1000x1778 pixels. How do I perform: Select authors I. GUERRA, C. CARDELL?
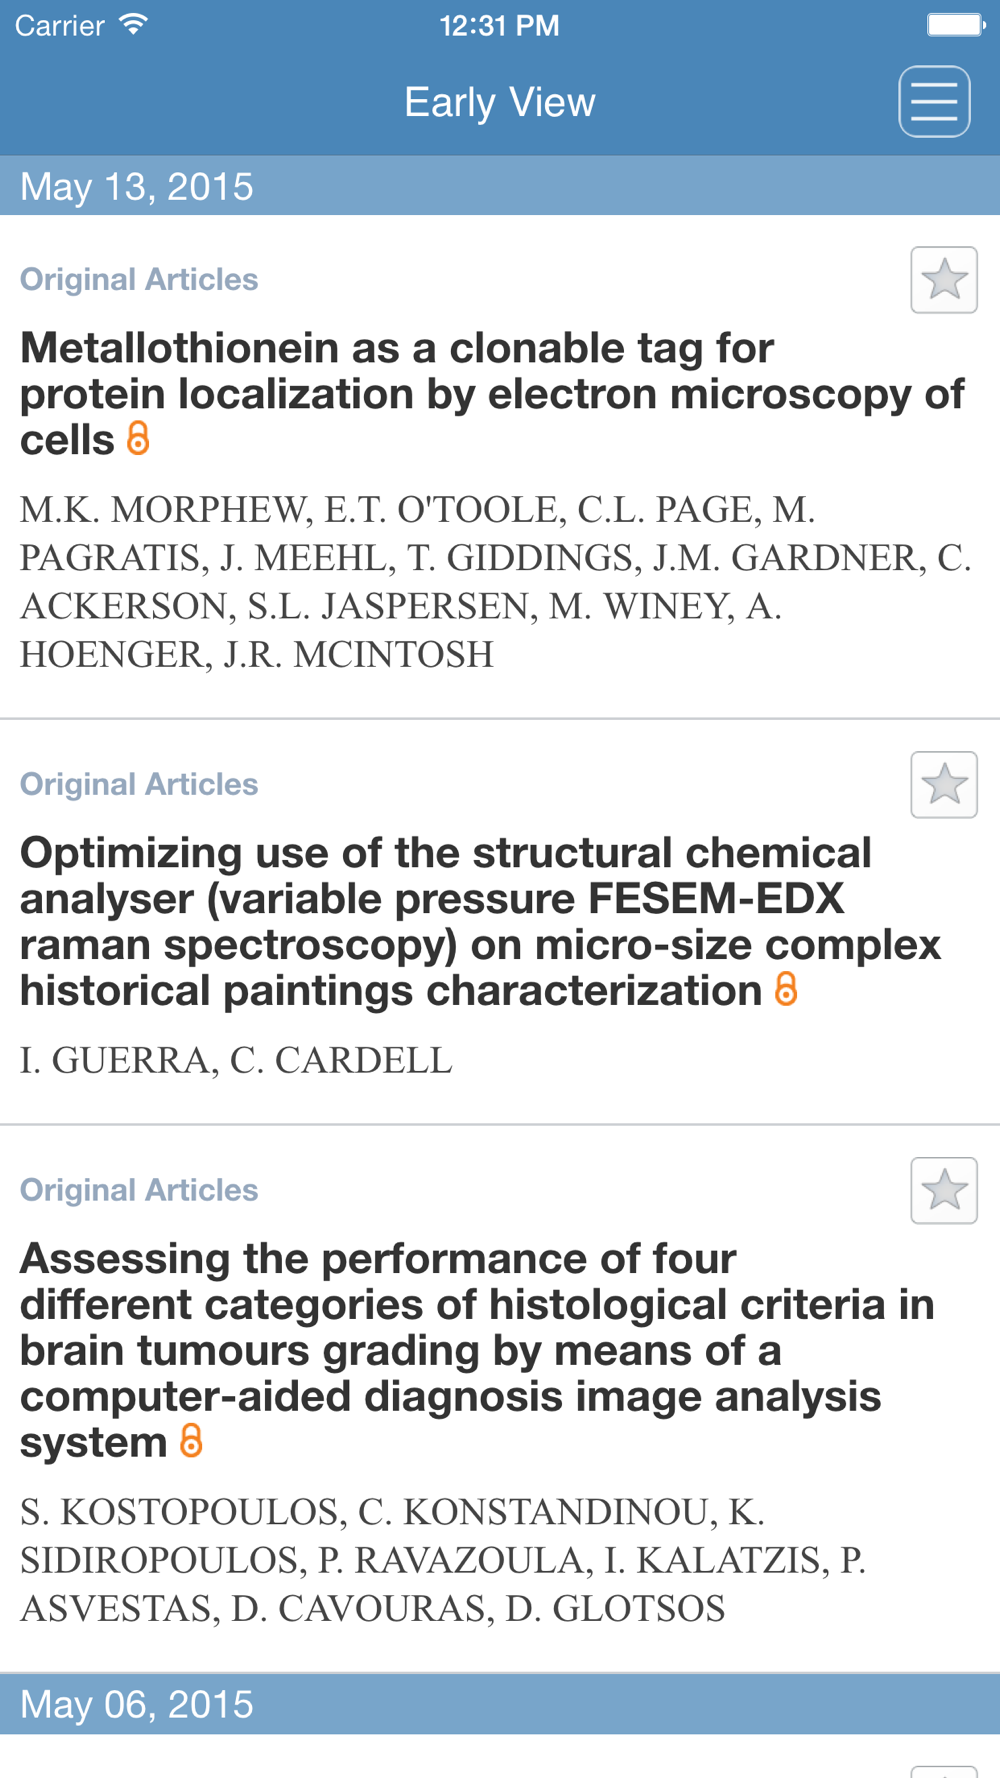pos(236,1060)
